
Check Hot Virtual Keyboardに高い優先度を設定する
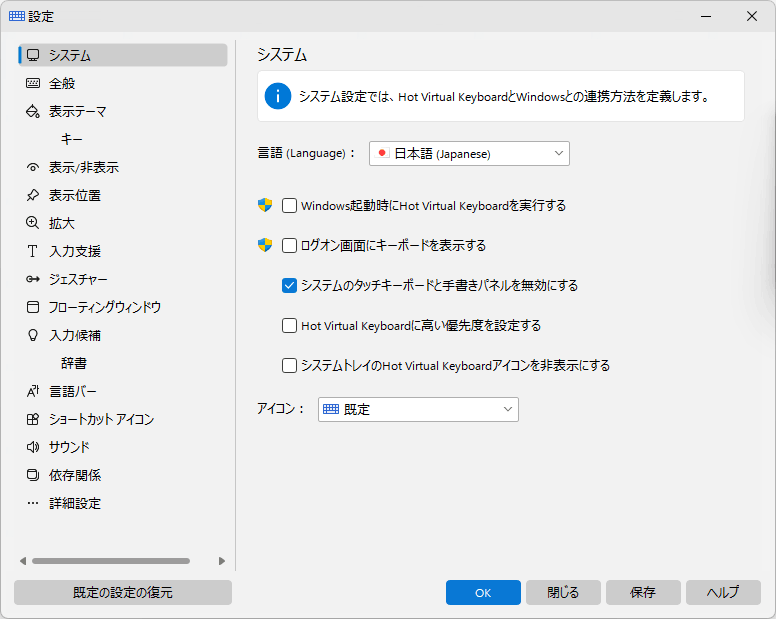point(290,326)
